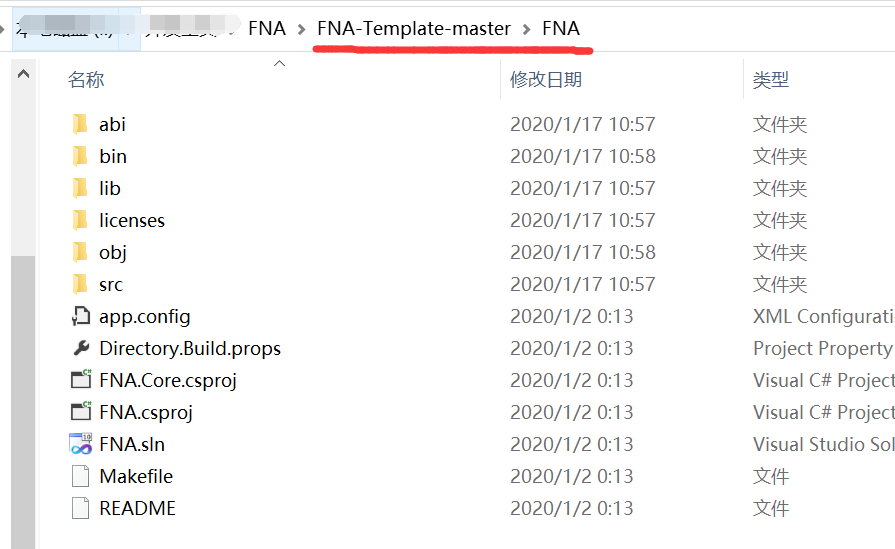Go to the first FNA breadcrumb segment
895x549 pixels.
tap(267, 29)
